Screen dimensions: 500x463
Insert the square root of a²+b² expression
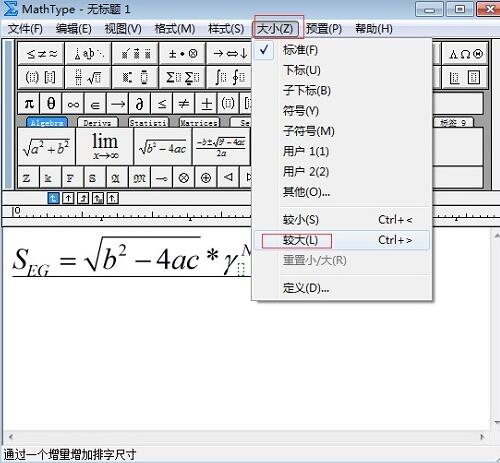pos(46,147)
